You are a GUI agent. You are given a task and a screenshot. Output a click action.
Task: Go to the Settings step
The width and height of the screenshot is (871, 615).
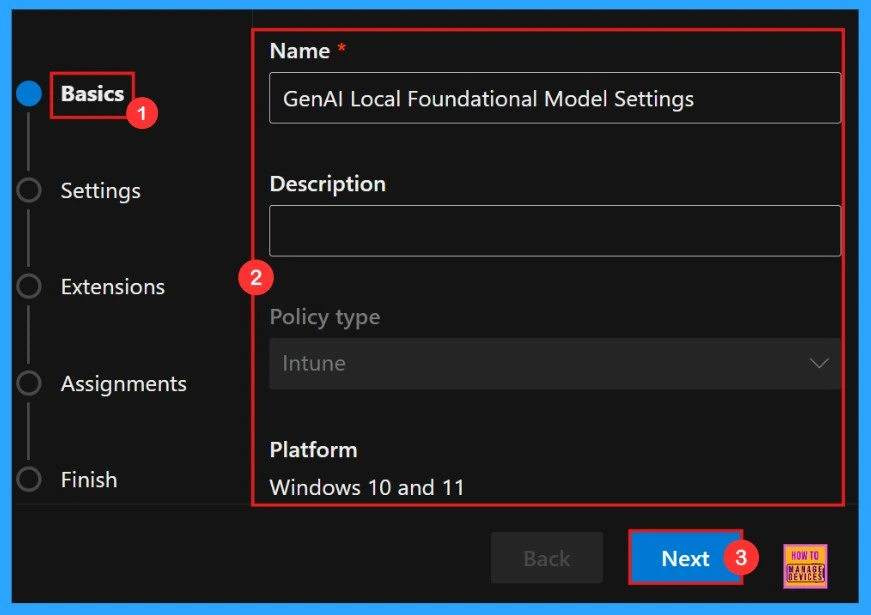[x=101, y=191]
